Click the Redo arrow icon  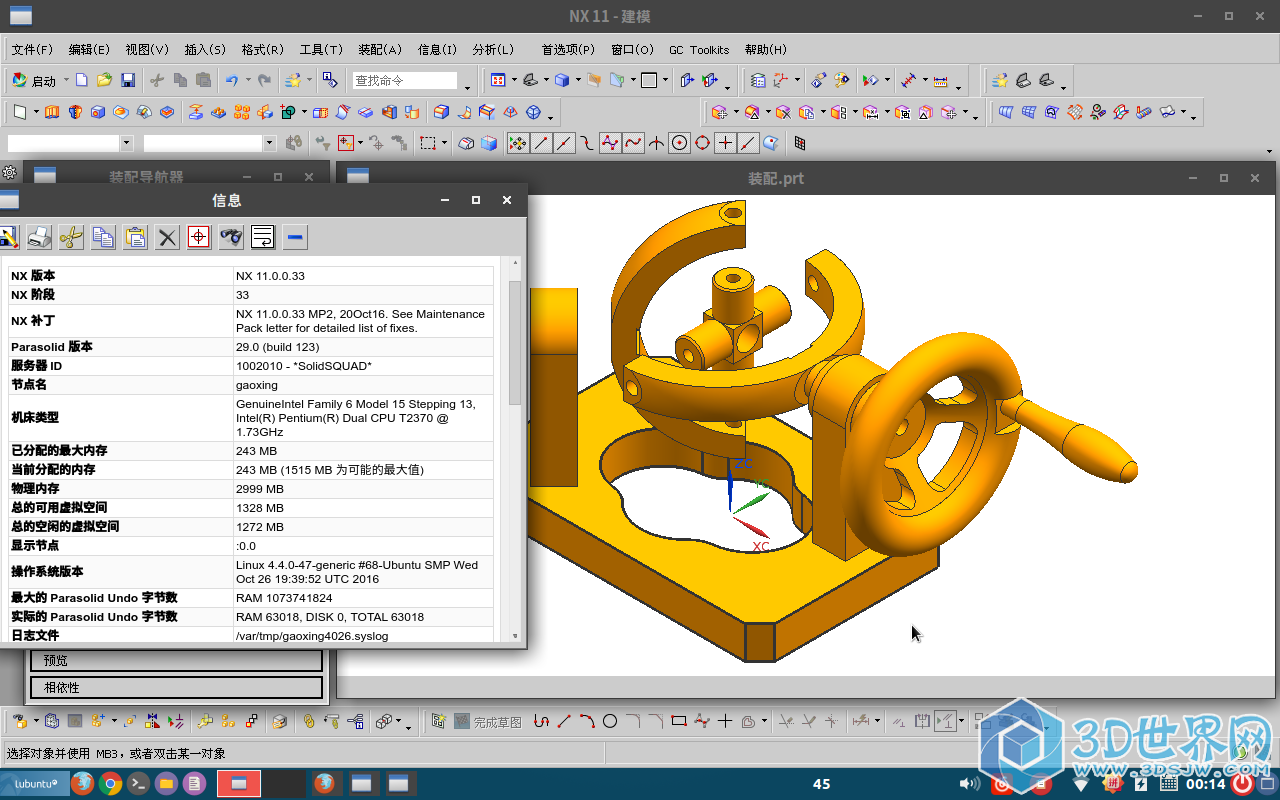point(264,80)
